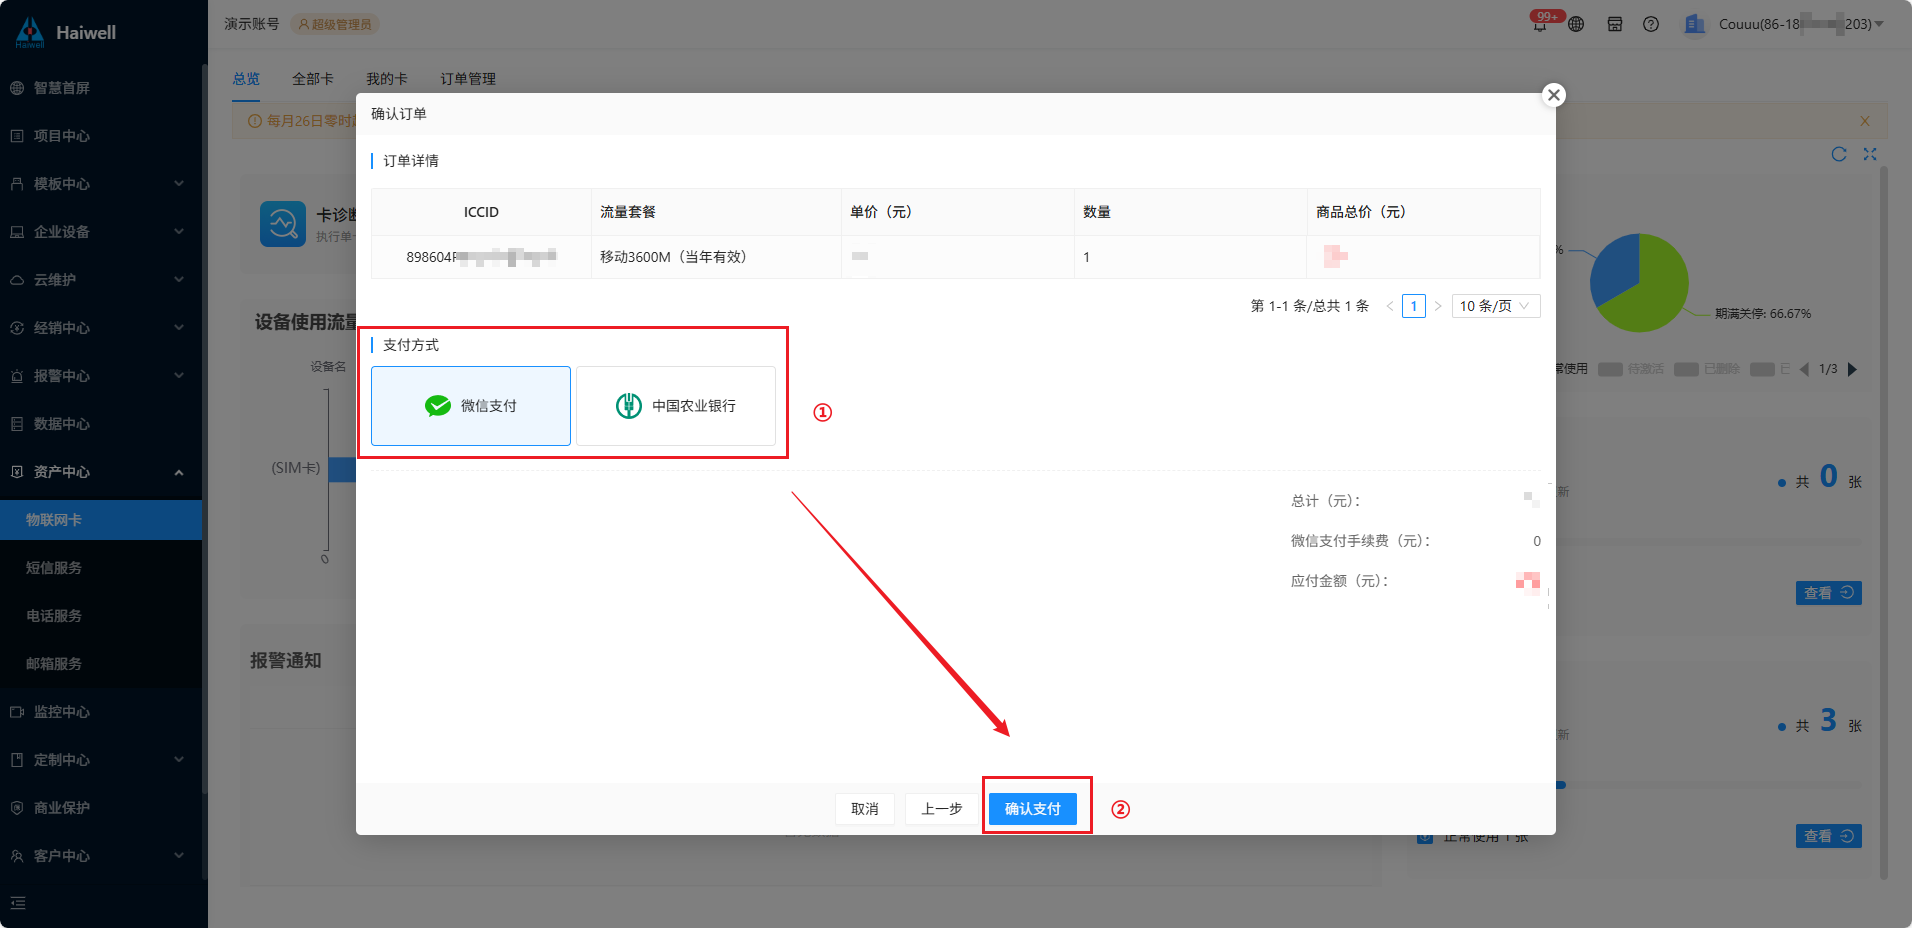Click 单价（元） column header
The image size is (1912, 928).
click(958, 212)
